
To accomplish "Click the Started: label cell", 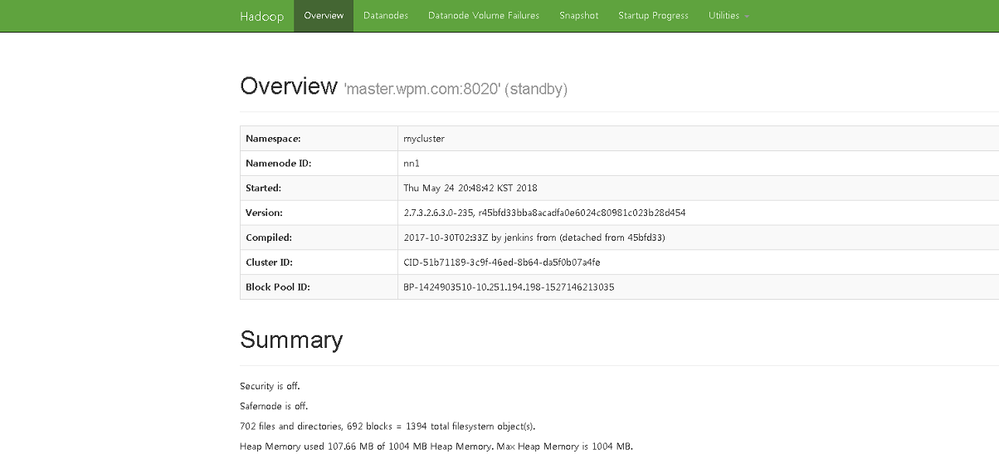I will [319, 188].
